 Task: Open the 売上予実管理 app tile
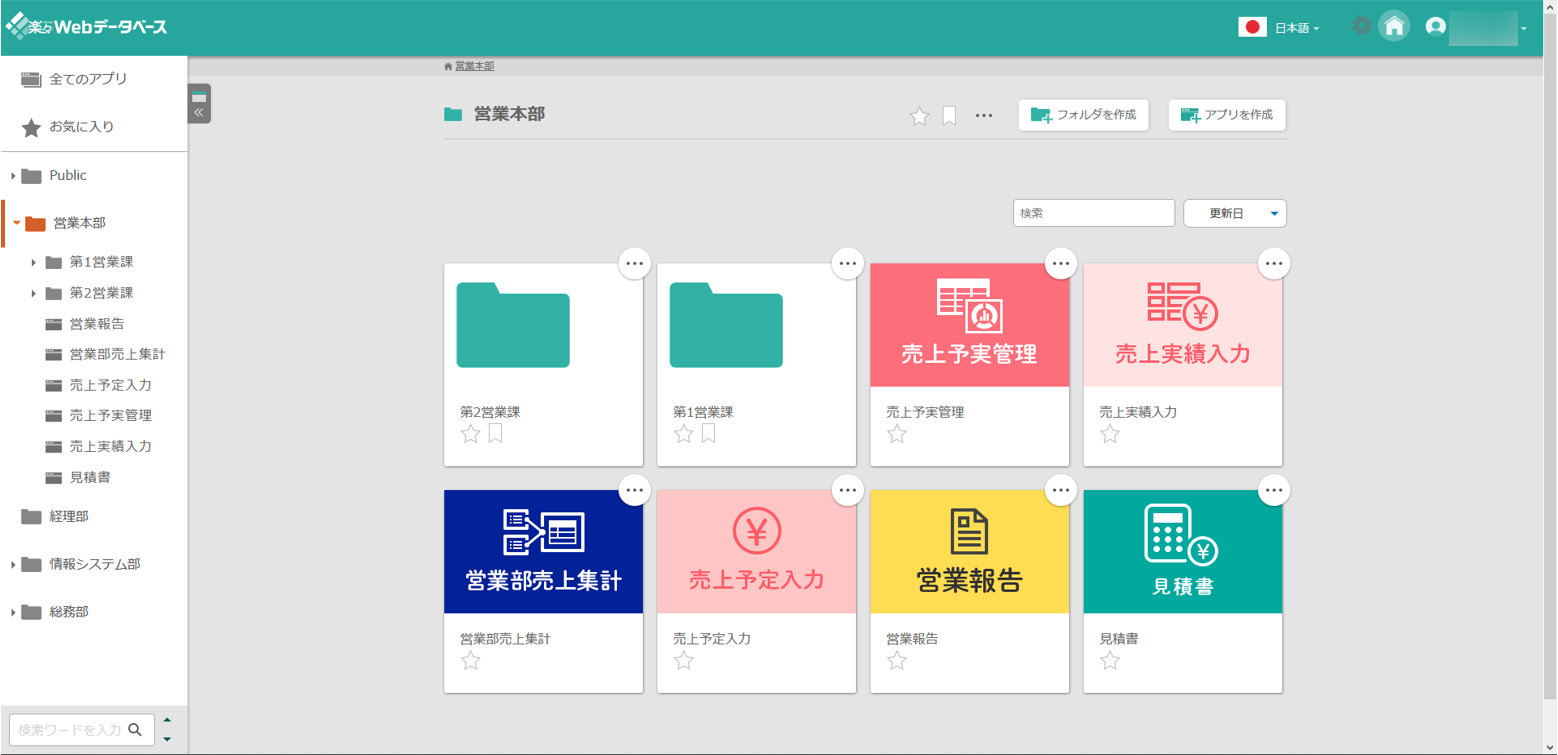tap(968, 324)
